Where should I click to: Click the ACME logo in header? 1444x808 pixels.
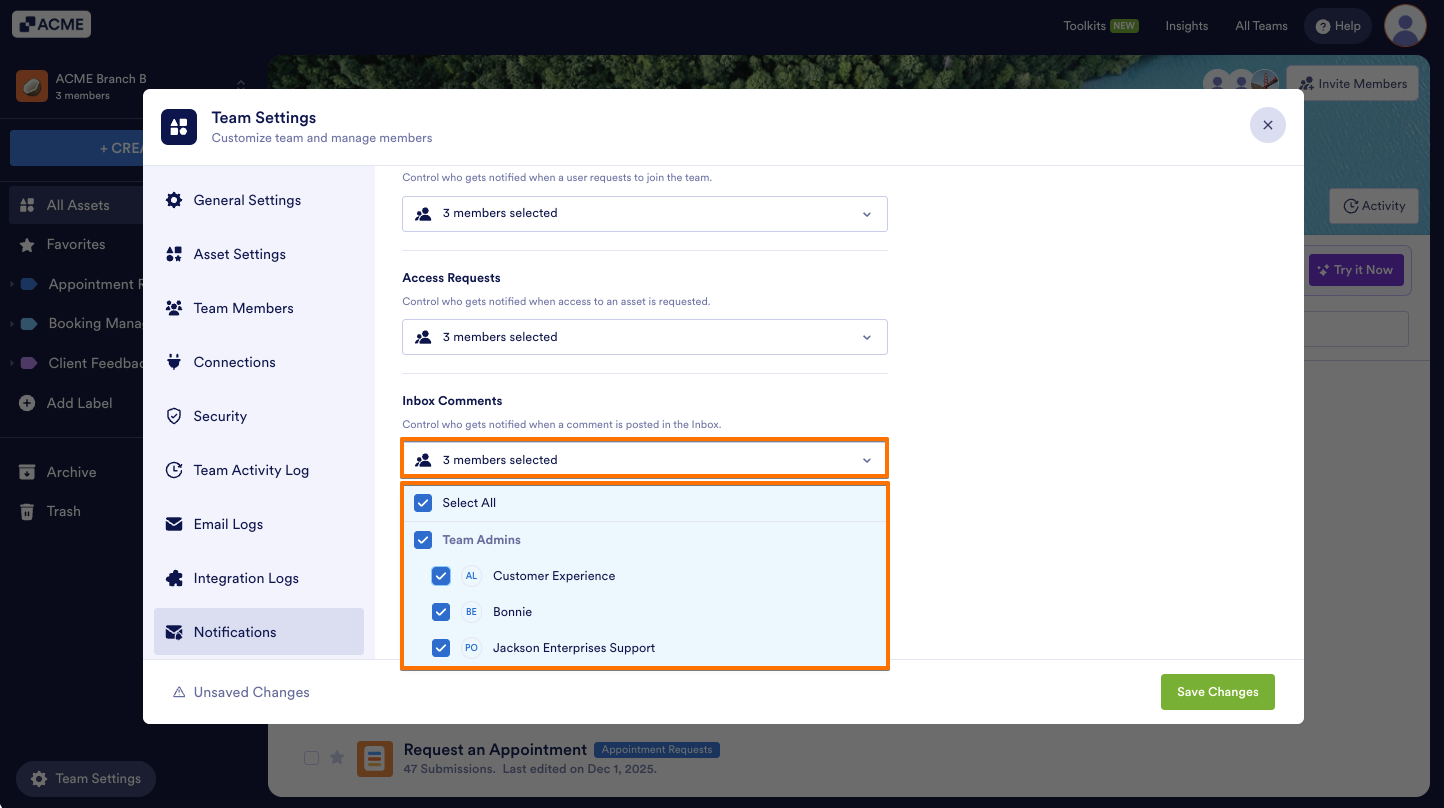[x=52, y=25]
